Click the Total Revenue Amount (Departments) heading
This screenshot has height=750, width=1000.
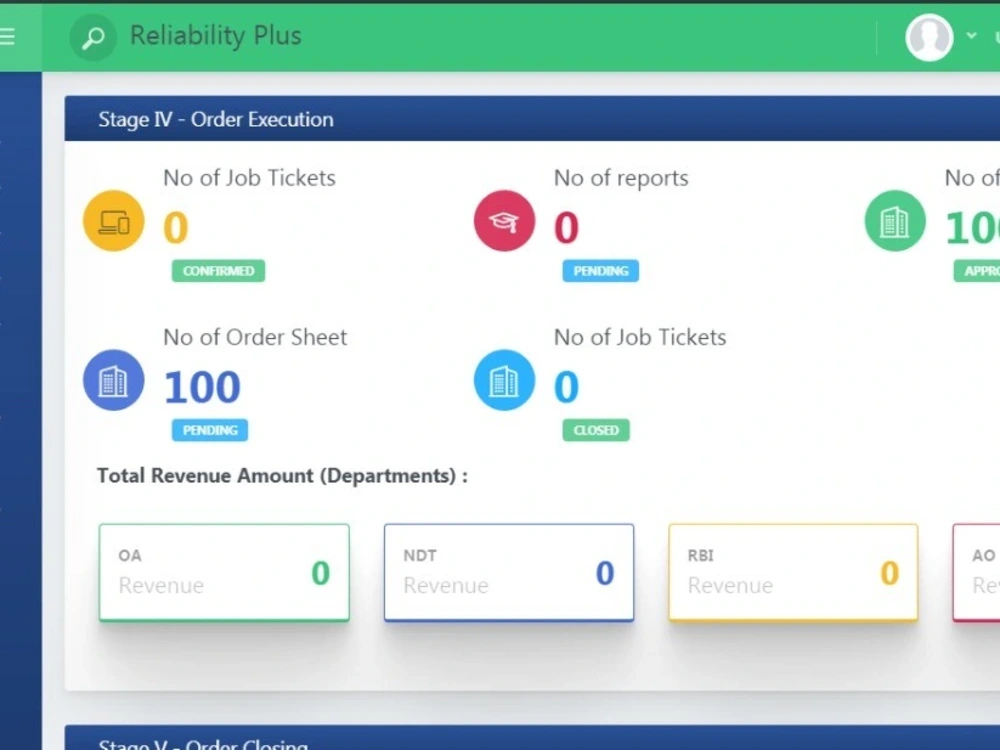click(283, 476)
